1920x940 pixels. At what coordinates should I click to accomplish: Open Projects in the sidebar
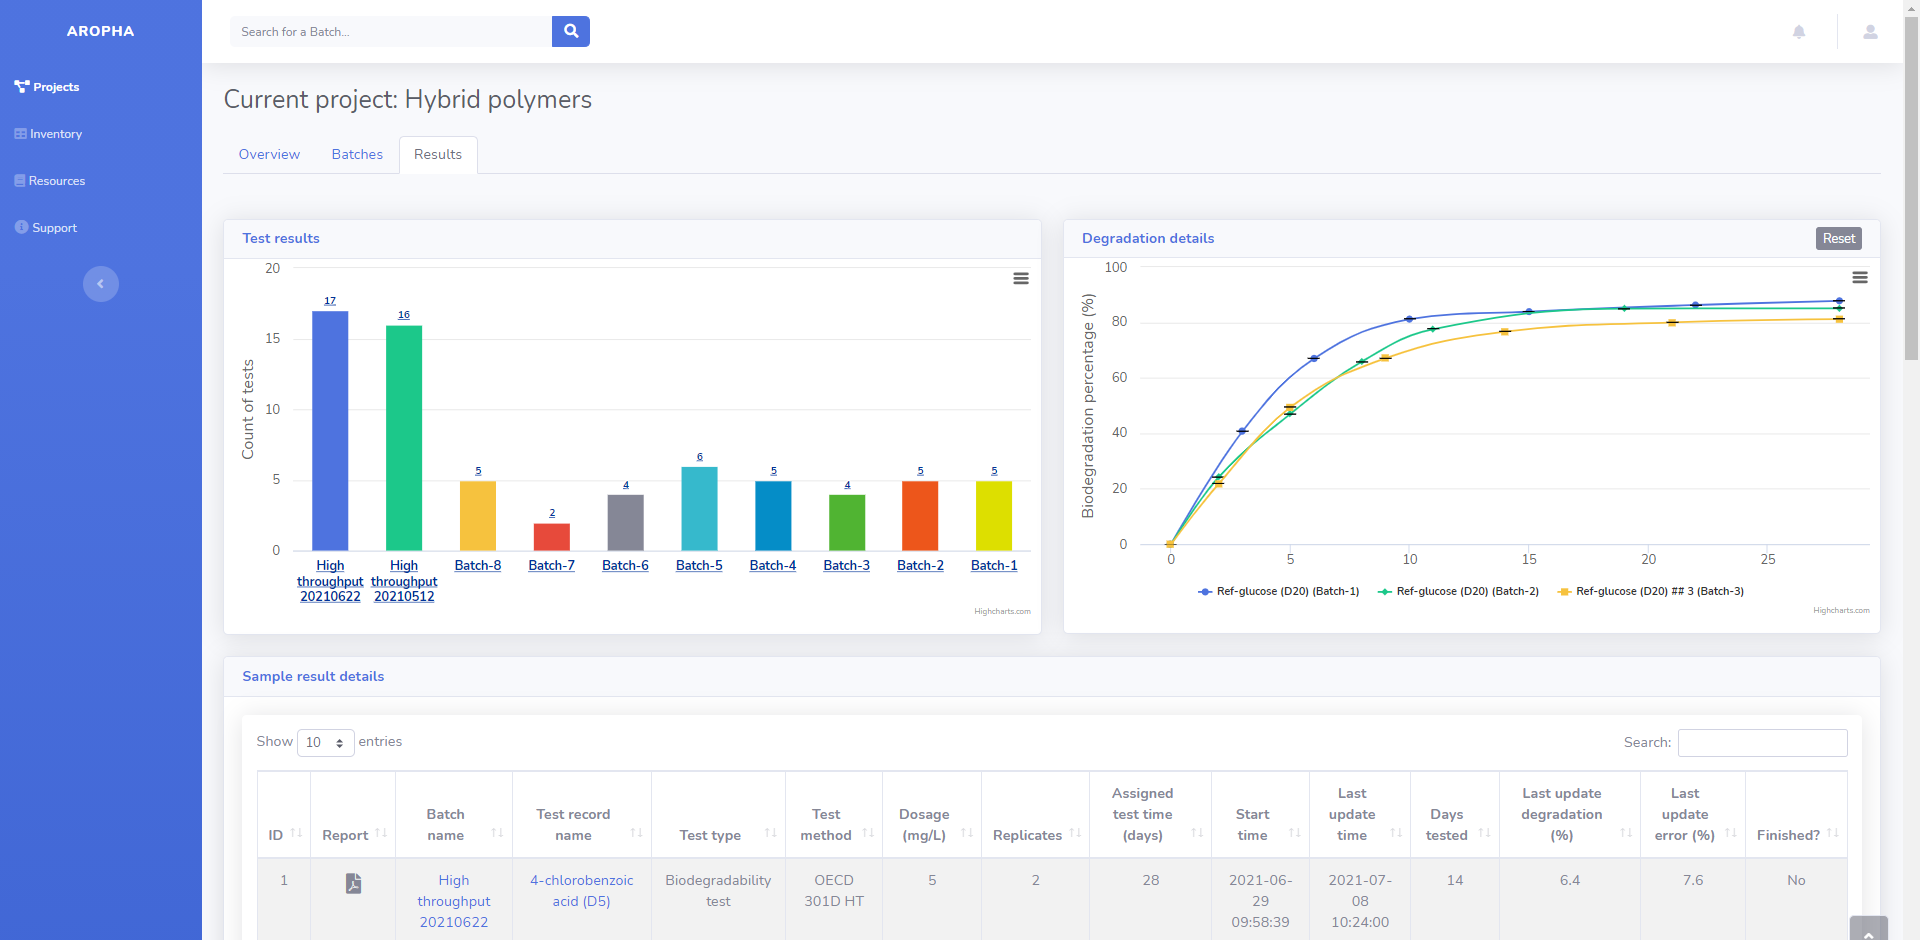pos(47,87)
